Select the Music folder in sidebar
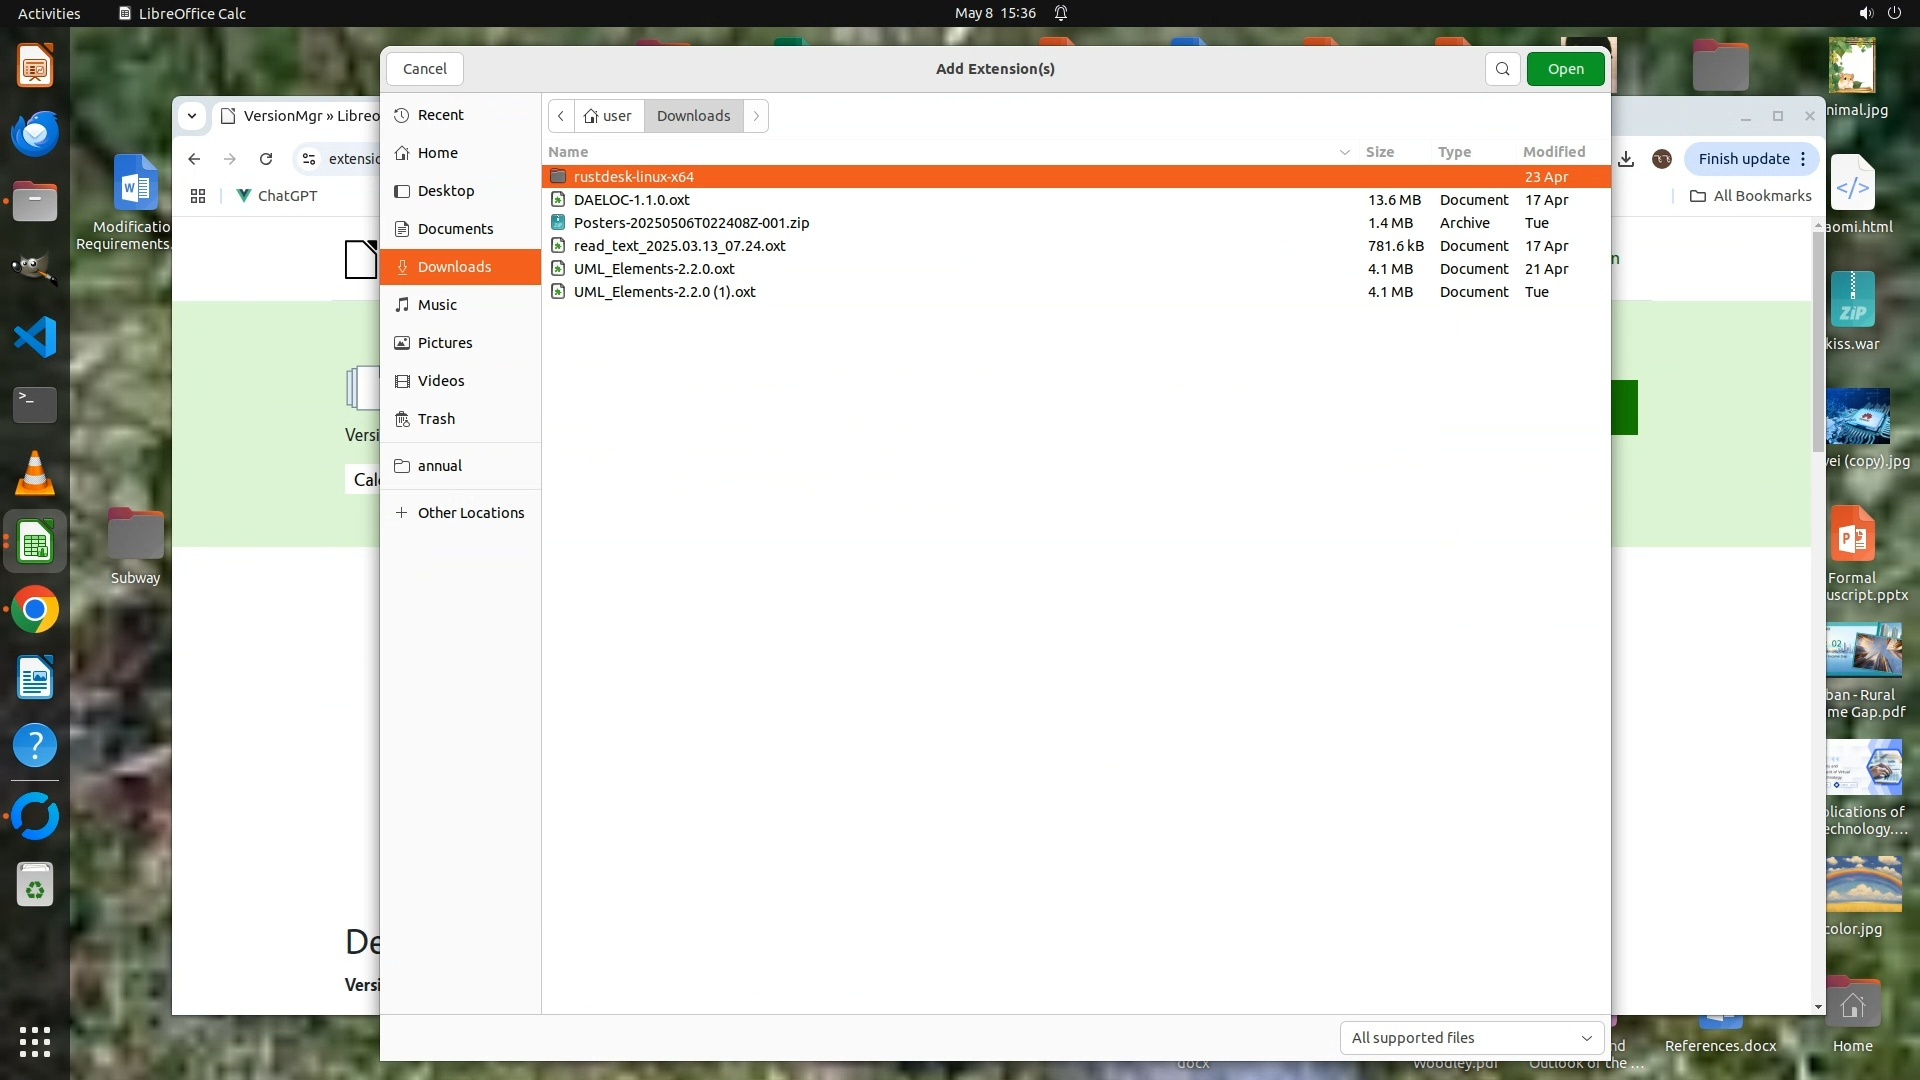The width and height of the screenshot is (1920, 1080). 437,305
